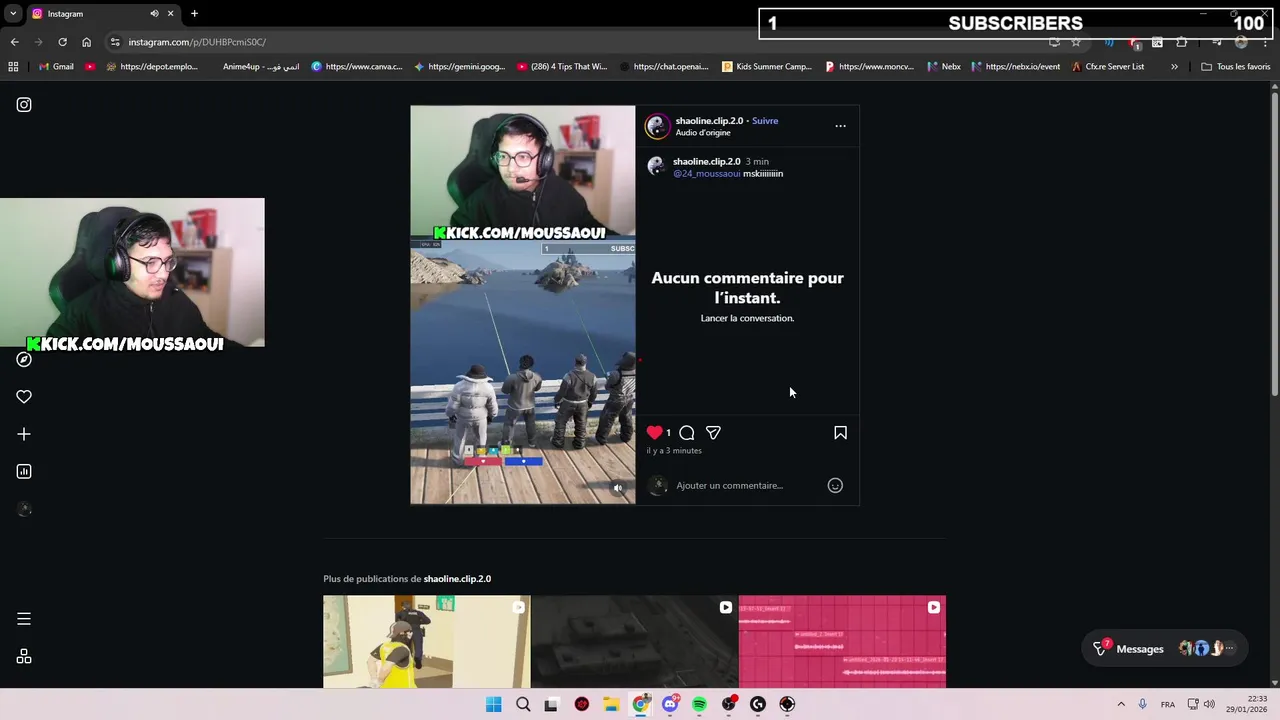Expand the bookmarks overflow chevron
The width and height of the screenshot is (1280, 720).
tap(1174, 67)
